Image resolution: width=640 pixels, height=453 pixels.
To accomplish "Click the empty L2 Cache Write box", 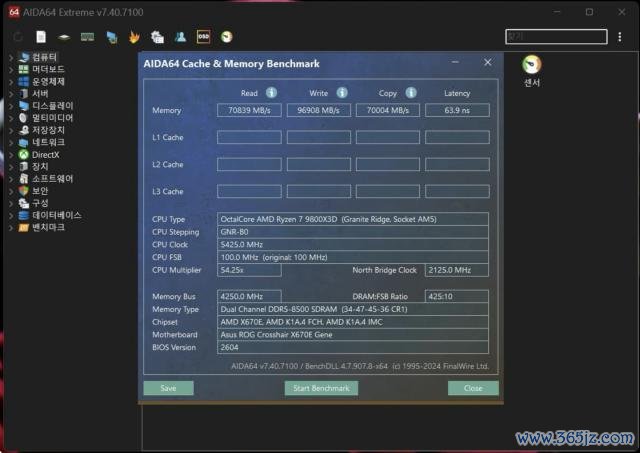I will point(318,164).
